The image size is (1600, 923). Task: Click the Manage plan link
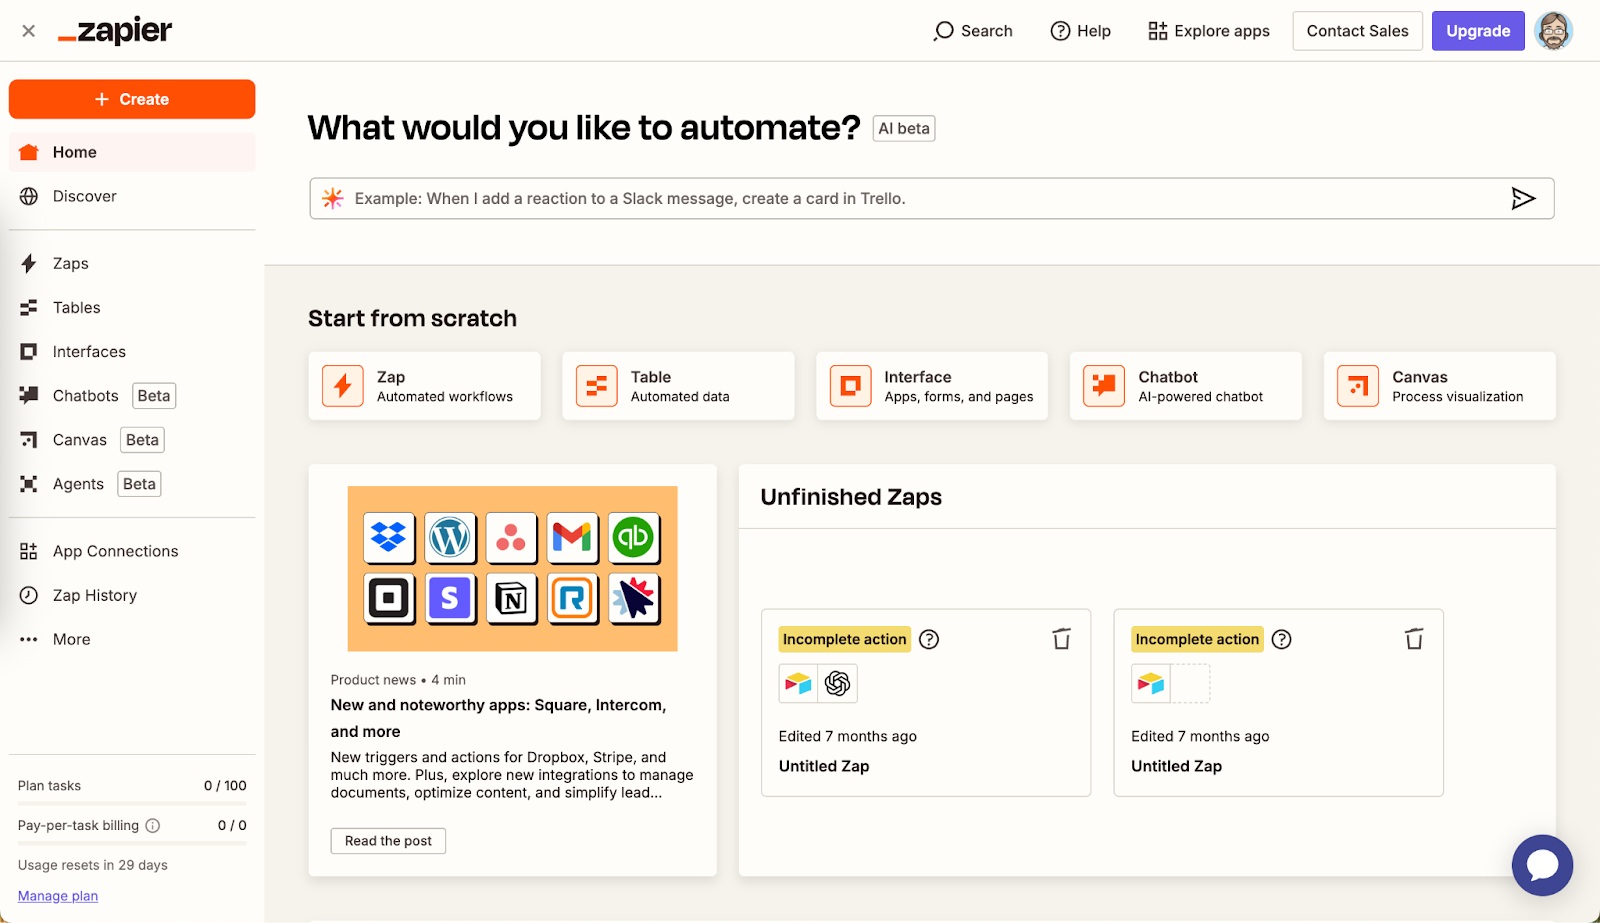(x=58, y=896)
